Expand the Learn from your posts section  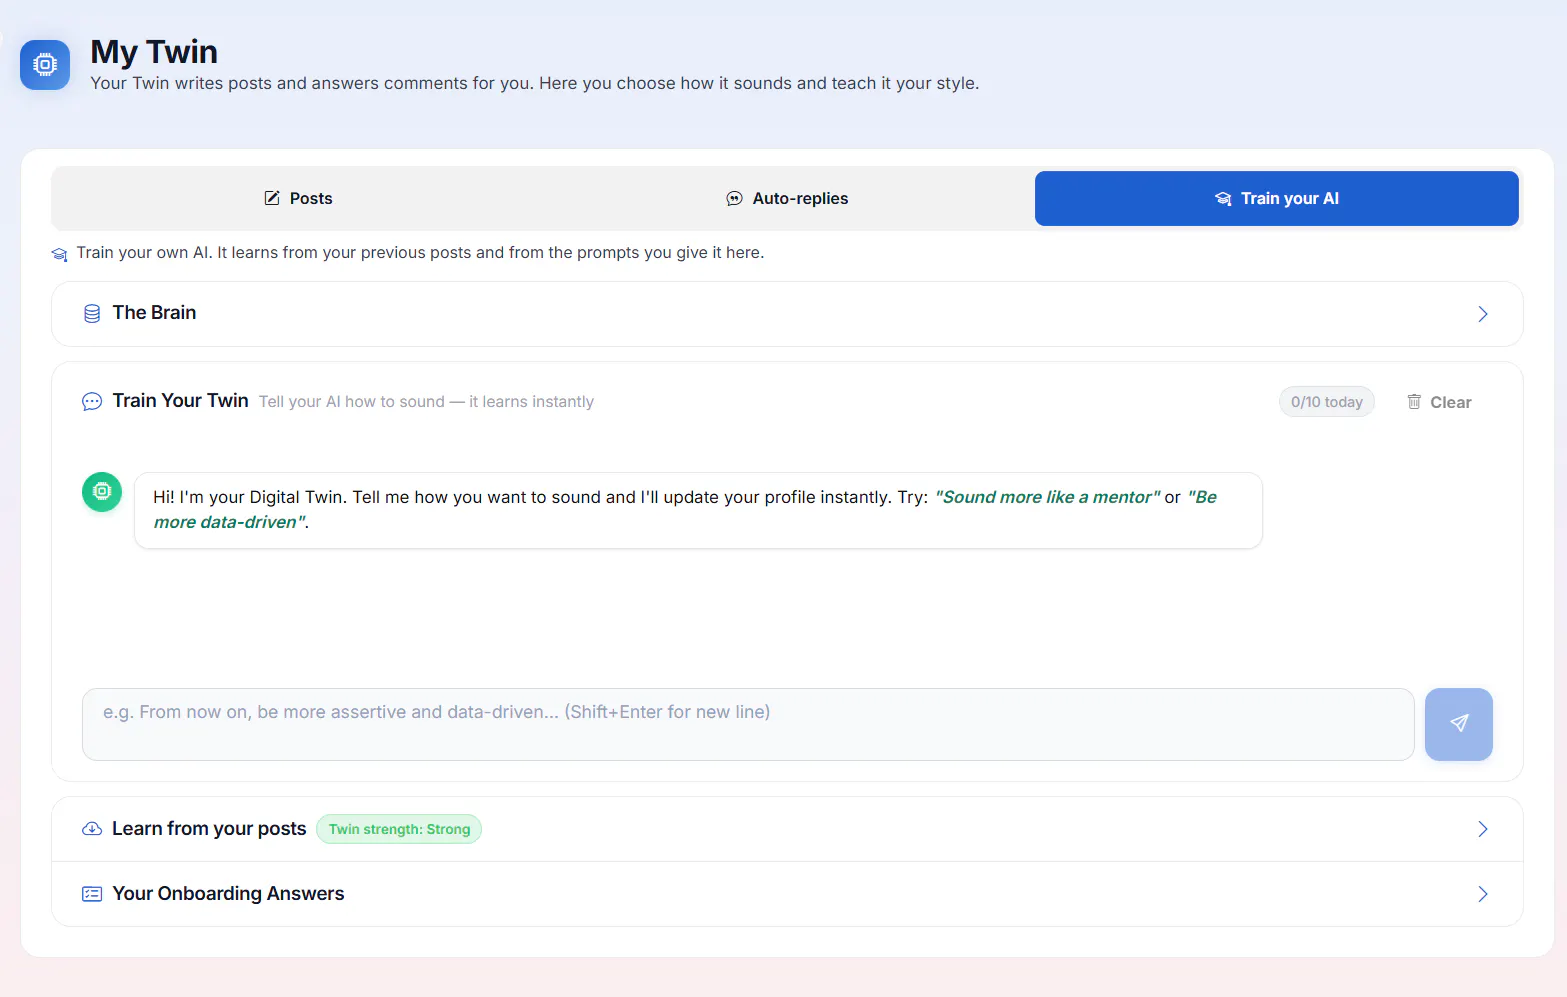coord(1482,829)
